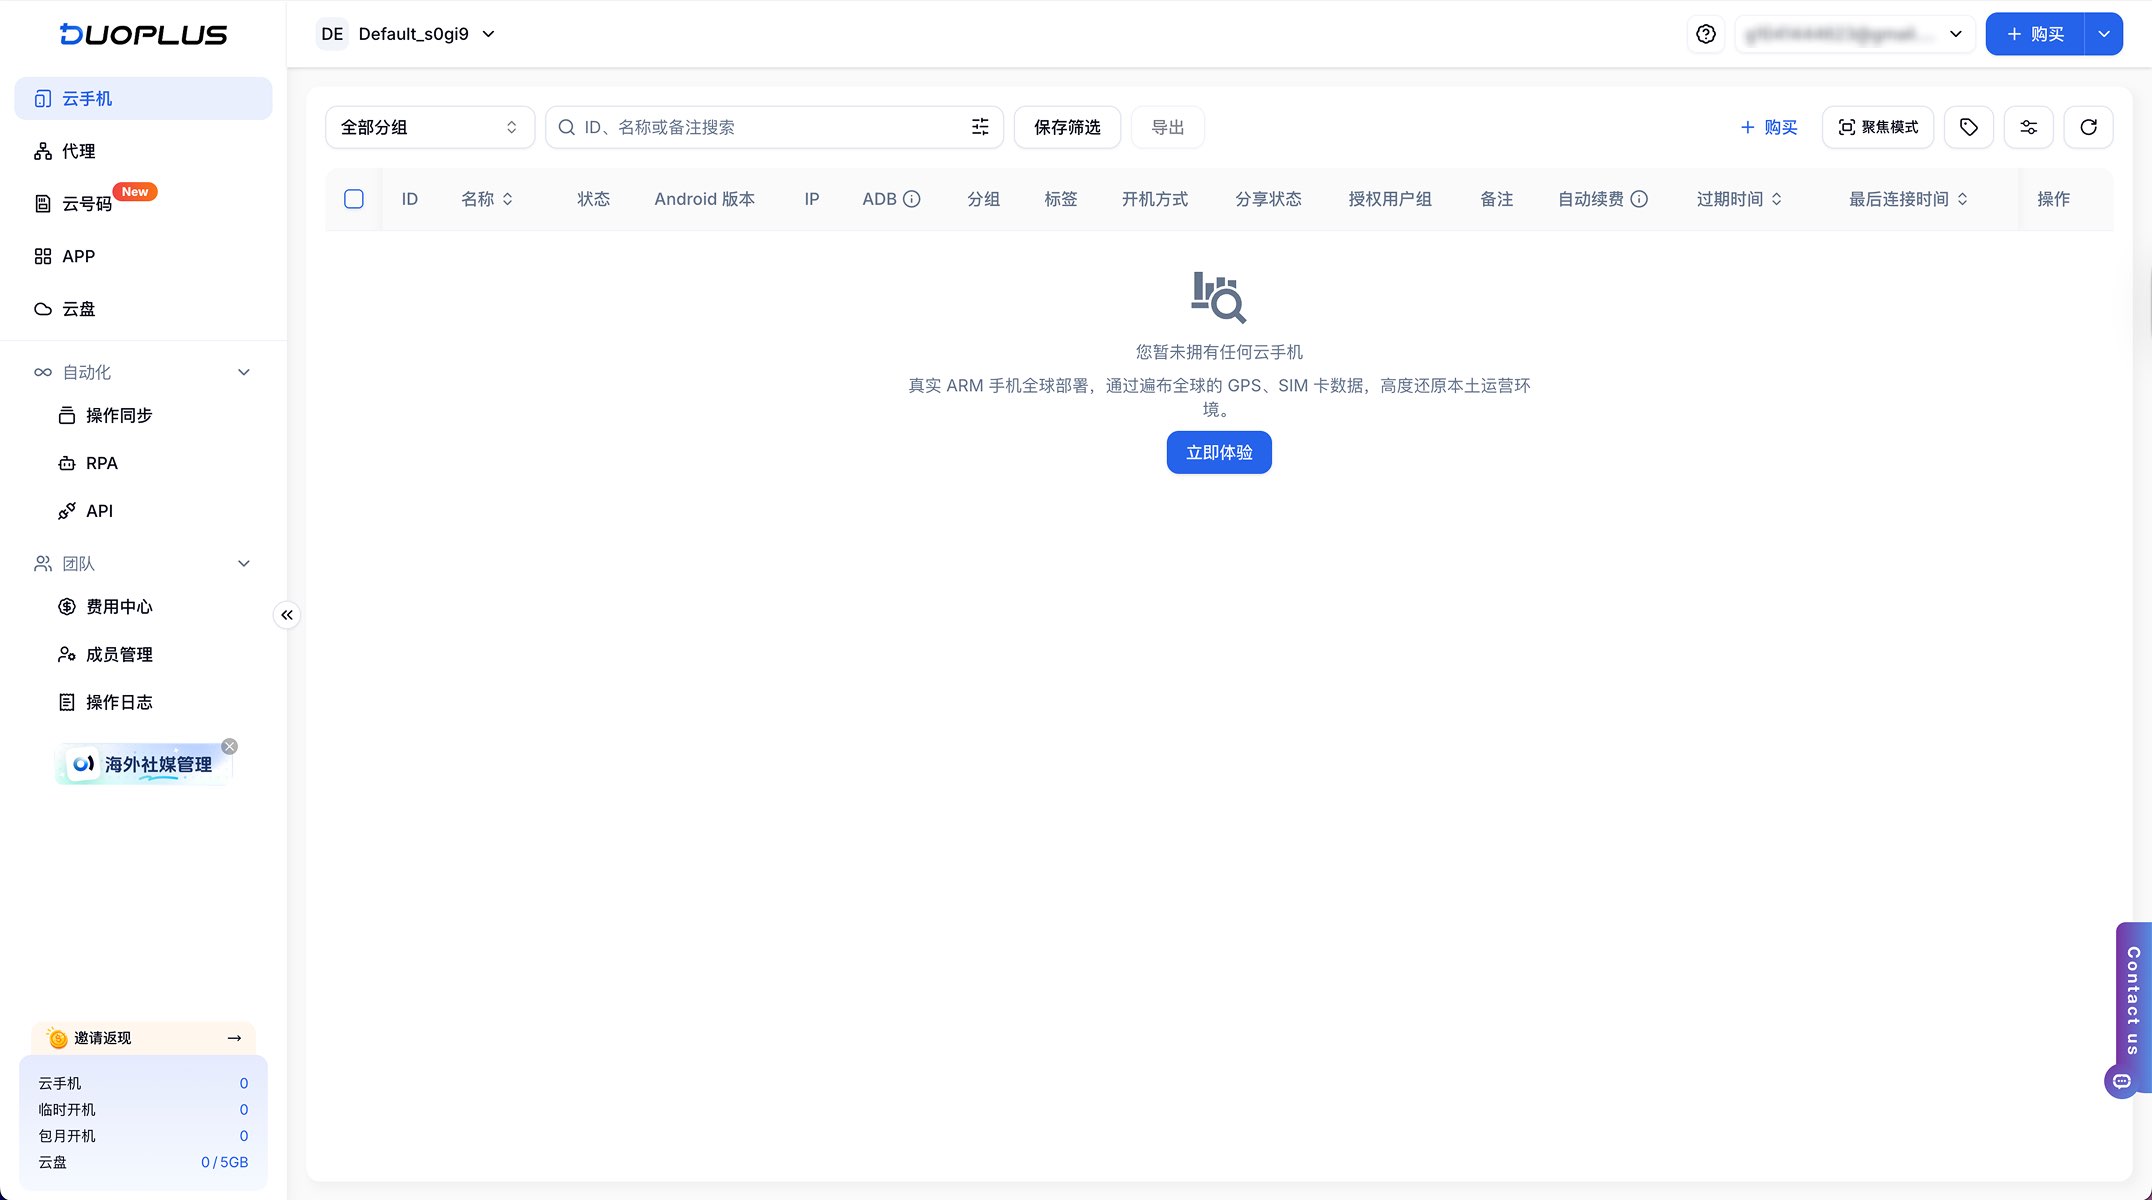
Task: Click the 临时开机 count row
Action: [143, 1110]
